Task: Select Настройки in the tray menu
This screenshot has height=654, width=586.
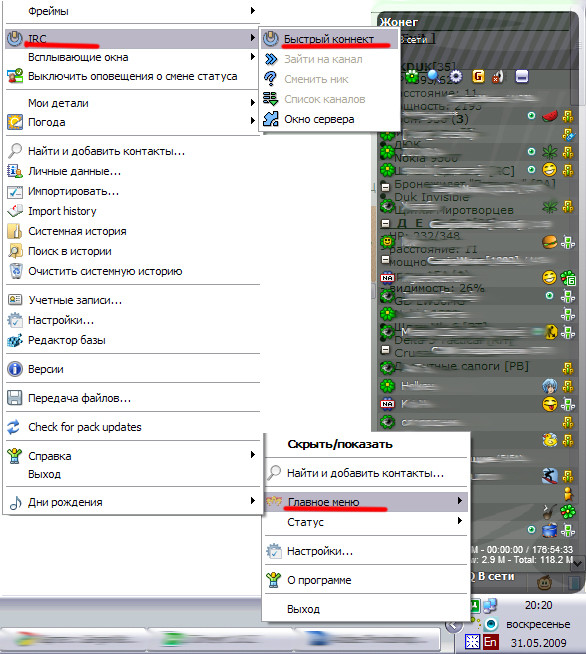Action: coord(366,551)
